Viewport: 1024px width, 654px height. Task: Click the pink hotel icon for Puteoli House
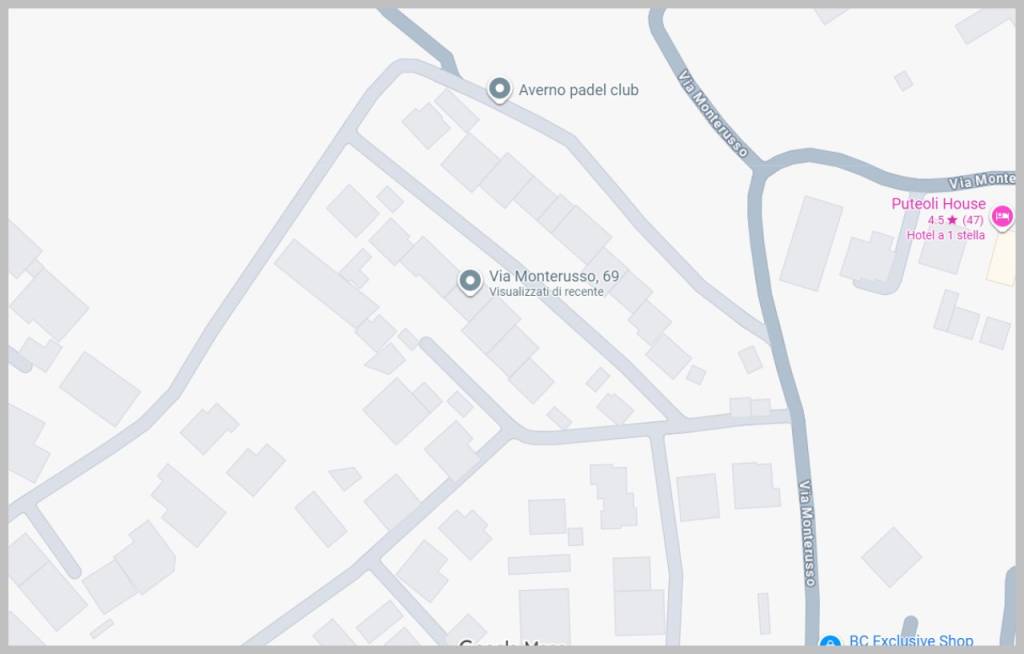1002,216
